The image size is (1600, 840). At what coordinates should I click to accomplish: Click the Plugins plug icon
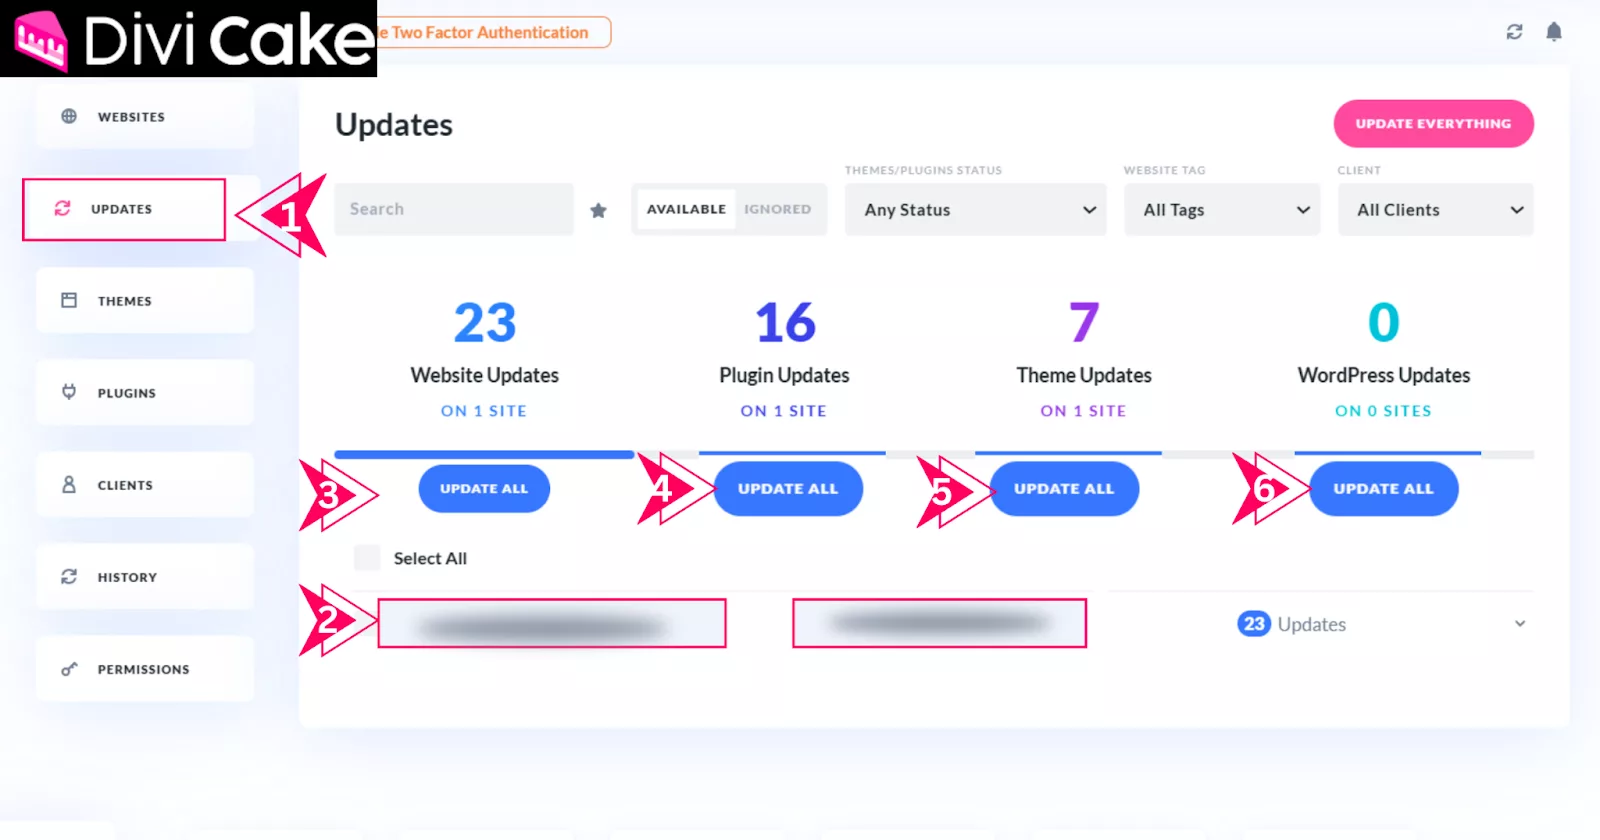click(x=69, y=392)
